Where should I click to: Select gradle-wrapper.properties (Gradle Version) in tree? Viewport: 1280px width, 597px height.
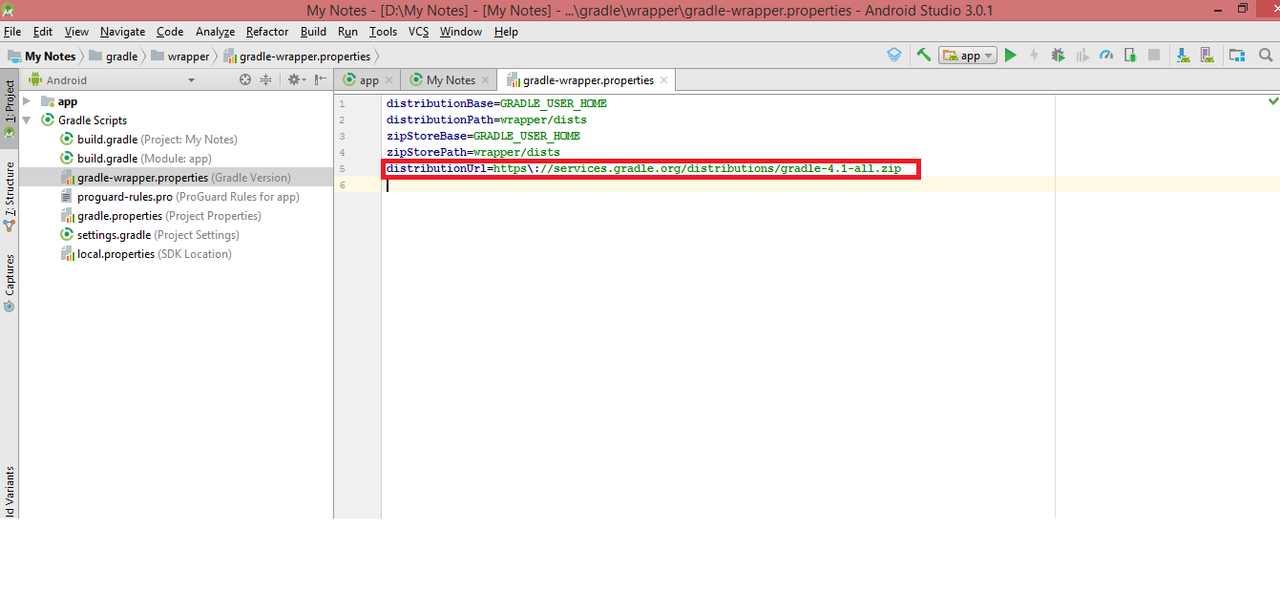point(176,177)
